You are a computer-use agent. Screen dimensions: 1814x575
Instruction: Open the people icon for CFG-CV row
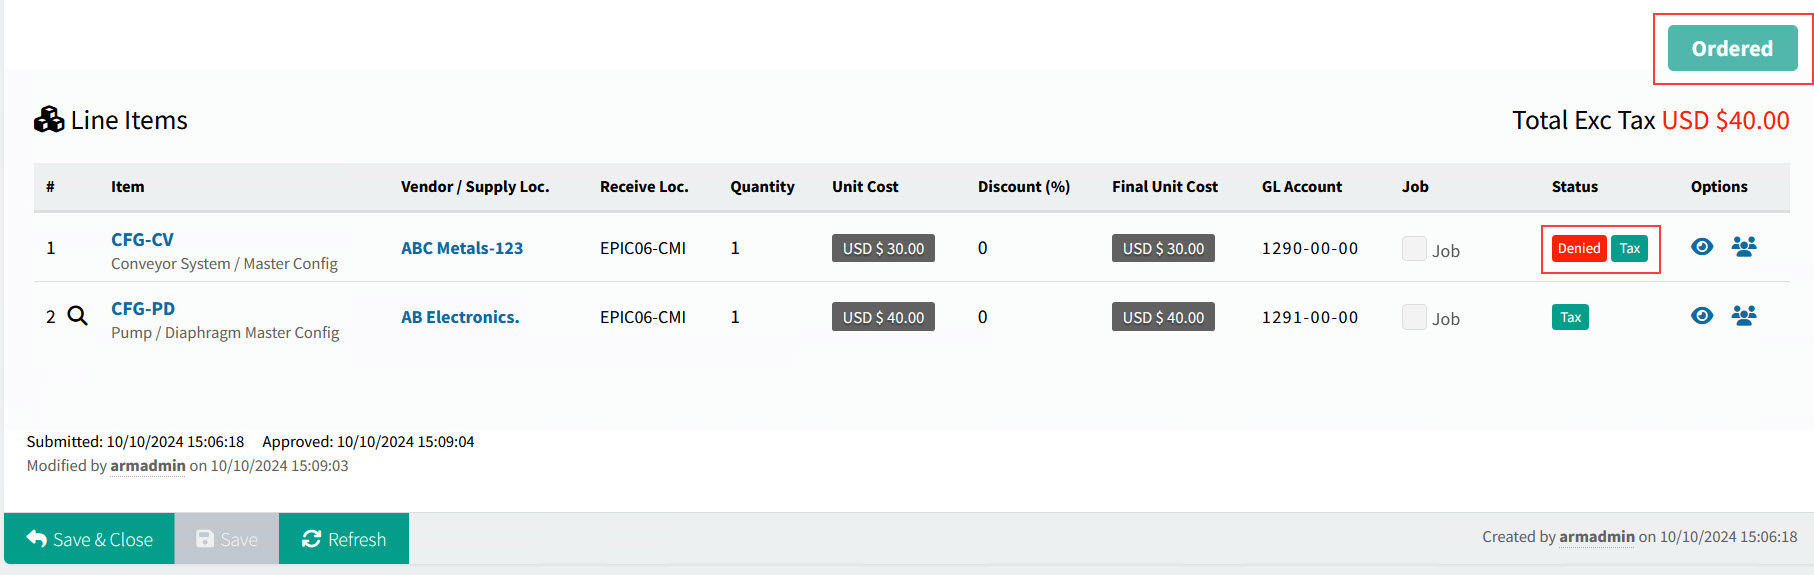(1744, 247)
